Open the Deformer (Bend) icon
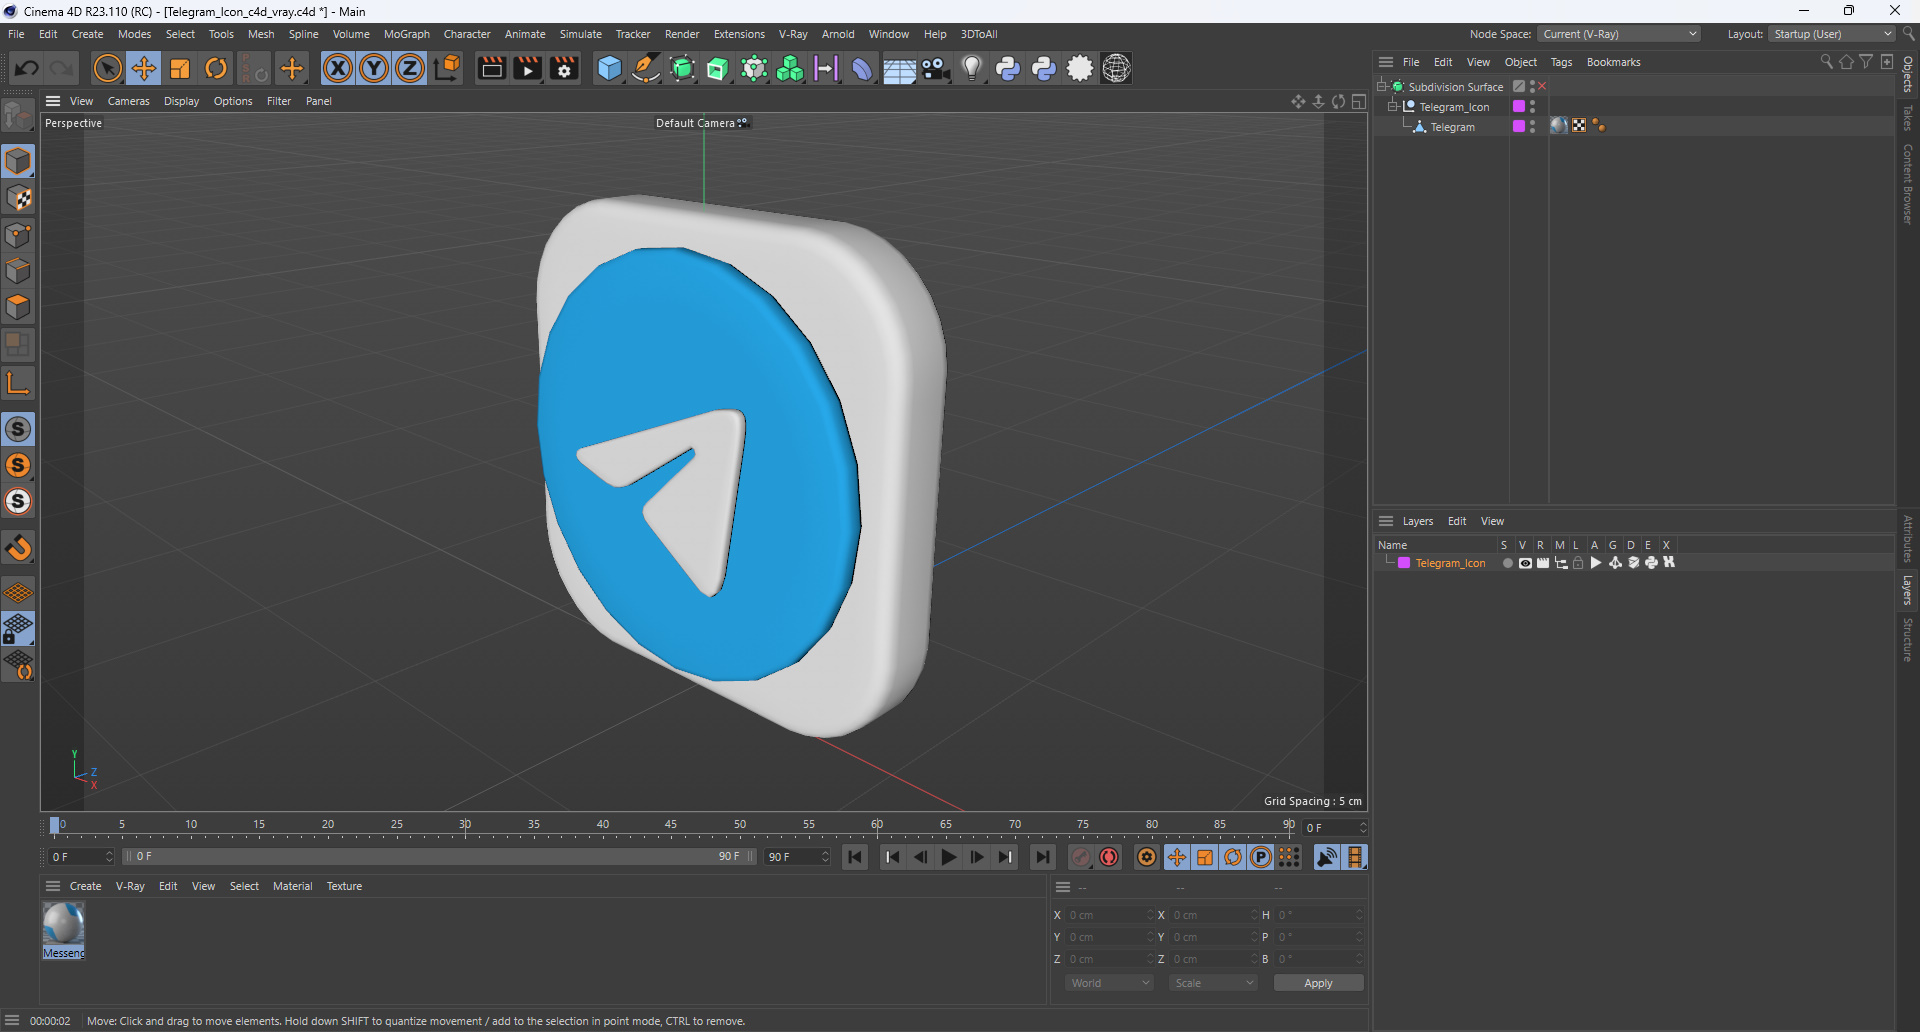1920x1032 pixels. 862,68
